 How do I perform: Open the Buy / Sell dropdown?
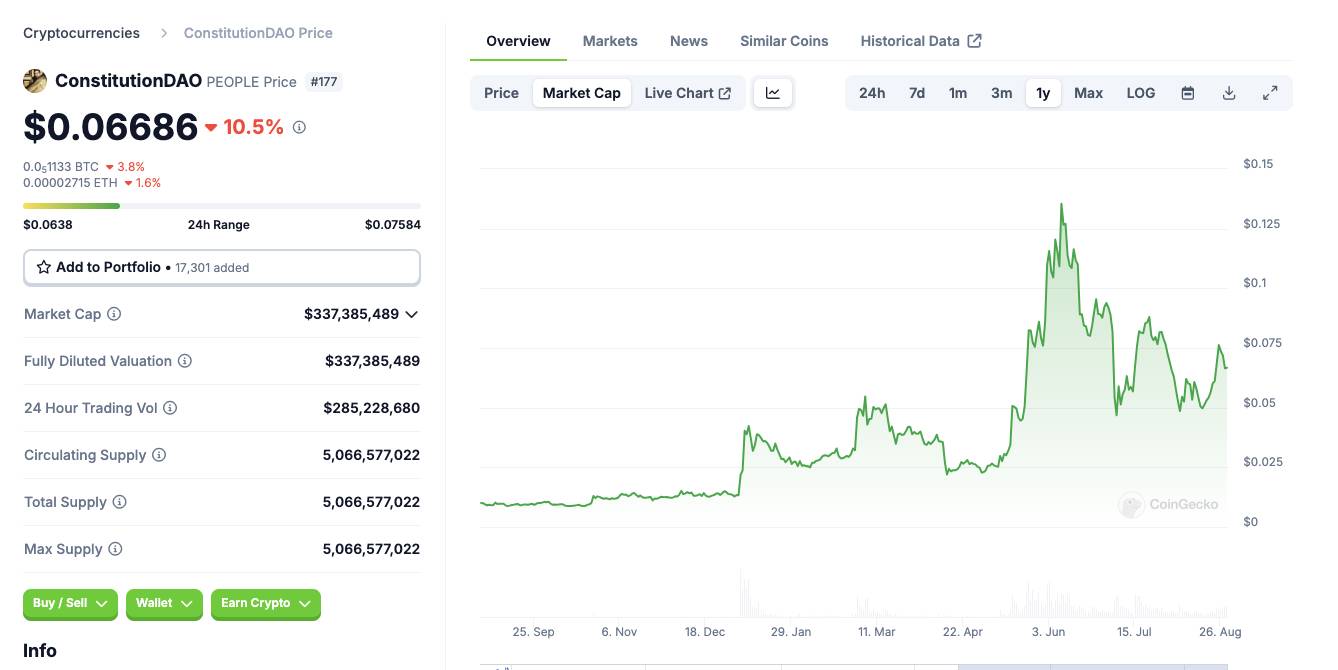tap(71, 604)
